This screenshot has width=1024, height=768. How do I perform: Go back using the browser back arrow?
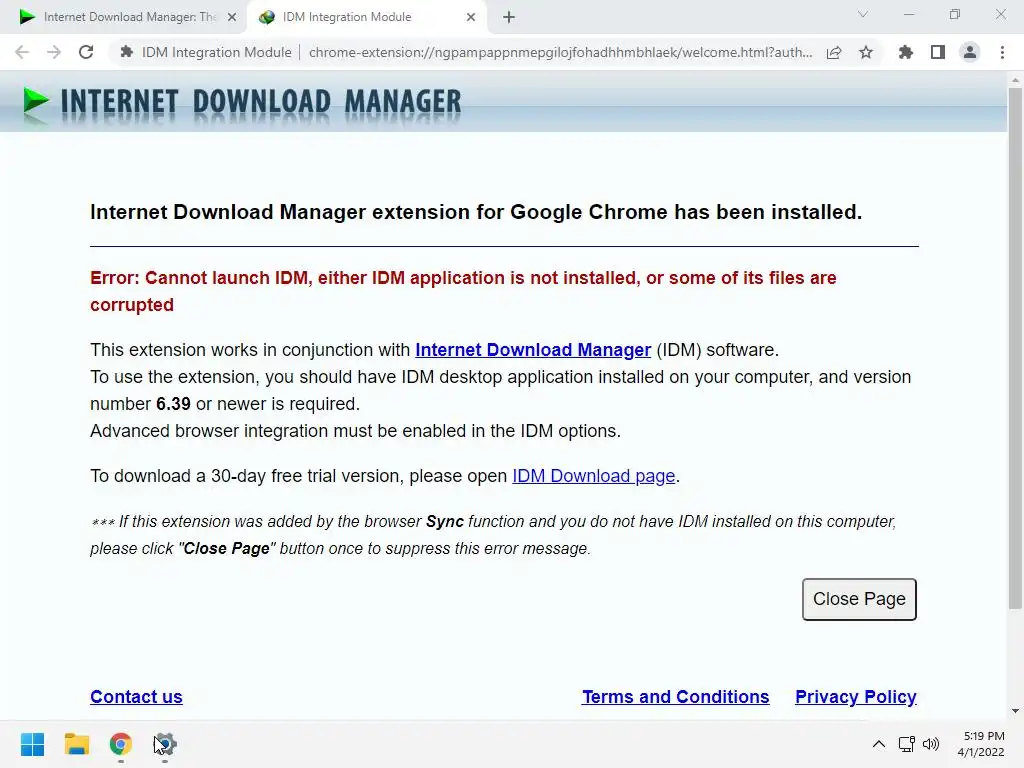click(22, 52)
